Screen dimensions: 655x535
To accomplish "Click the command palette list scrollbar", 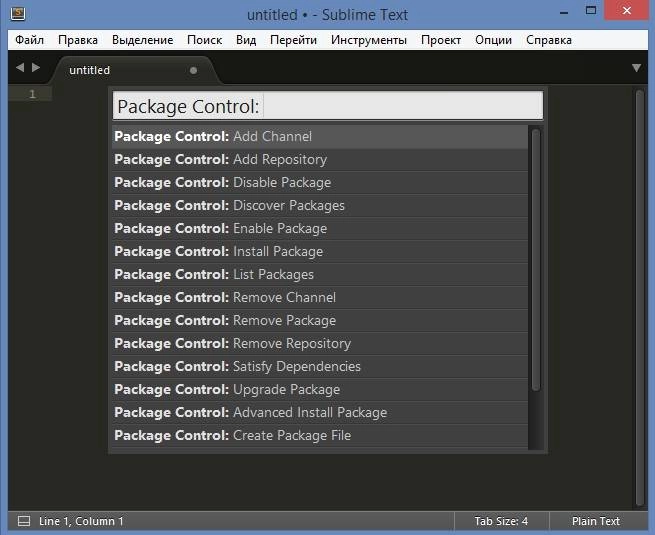I will (536, 260).
